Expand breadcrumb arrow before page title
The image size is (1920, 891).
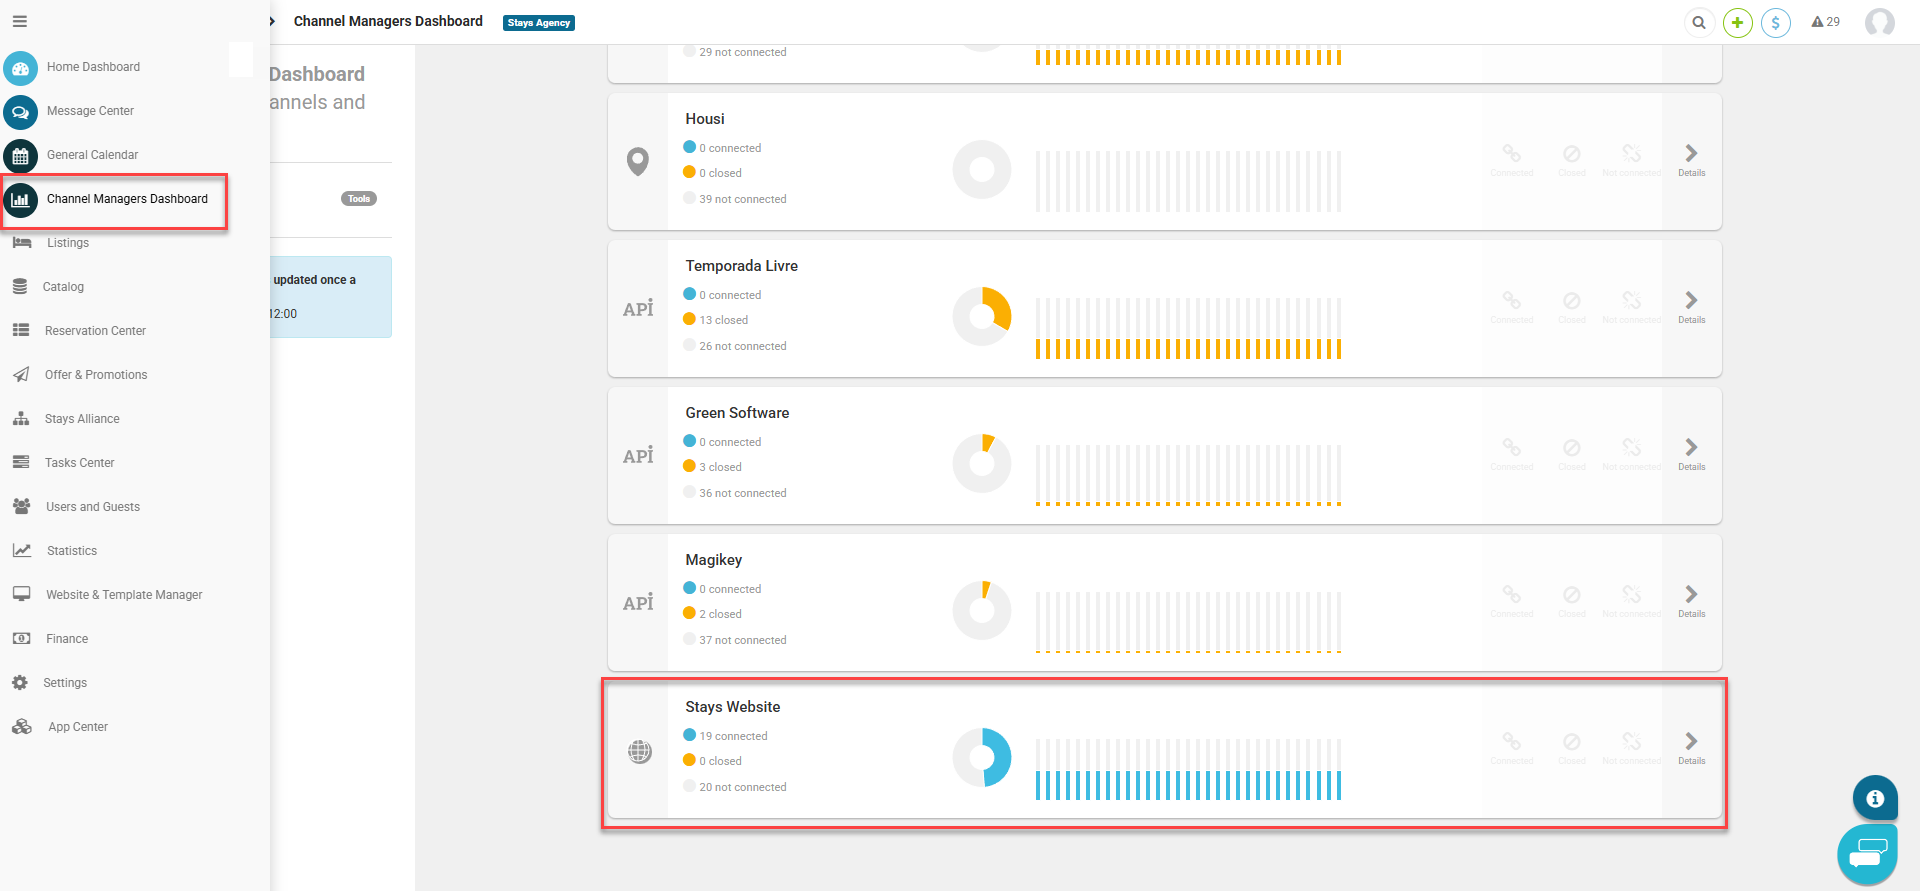(x=272, y=21)
